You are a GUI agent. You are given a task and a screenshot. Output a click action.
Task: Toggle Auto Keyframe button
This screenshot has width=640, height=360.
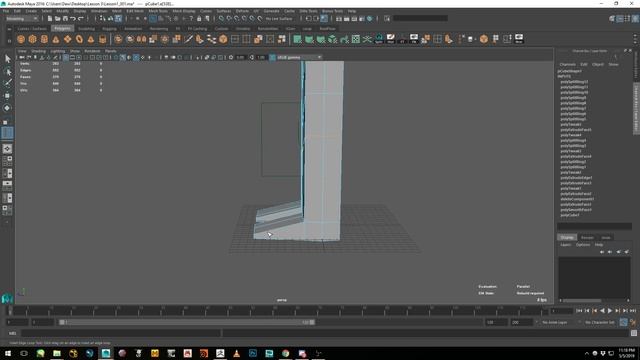pos(623,322)
